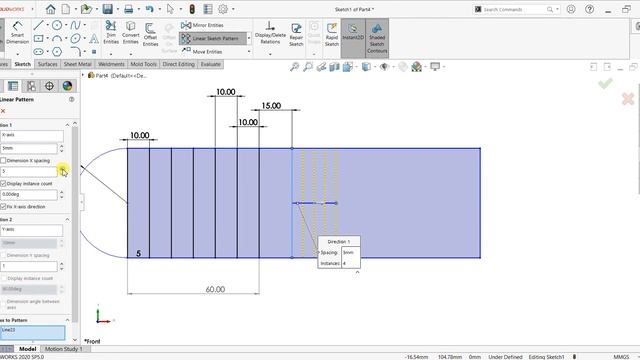Image resolution: width=640 pixels, height=360 pixels.
Task: Click the Rebuild traffic light icon
Action: click(x=192, y=9)
